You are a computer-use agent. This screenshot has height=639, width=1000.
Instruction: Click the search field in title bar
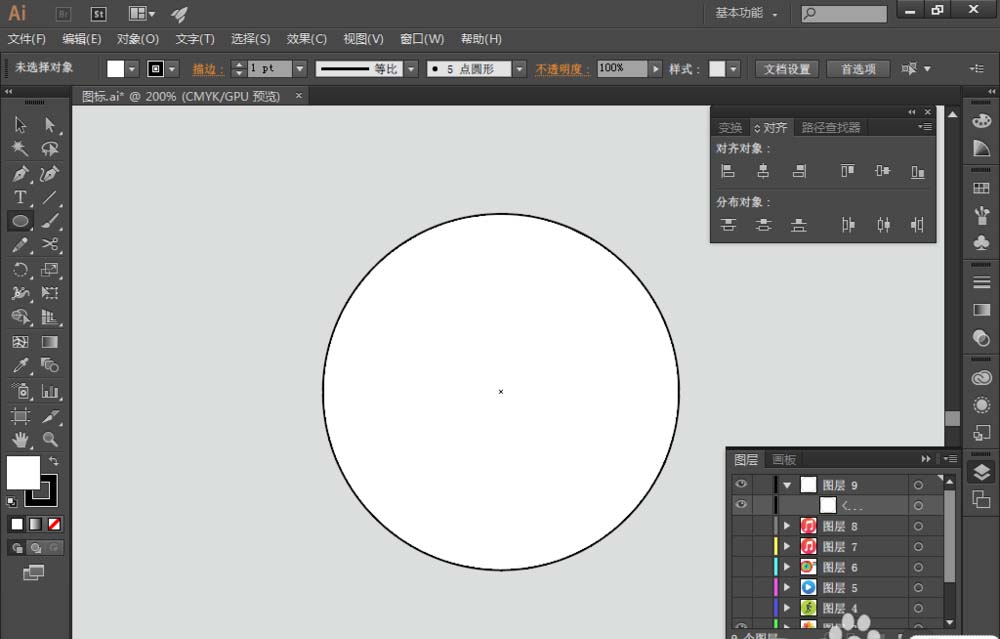[x=844, y=13]
